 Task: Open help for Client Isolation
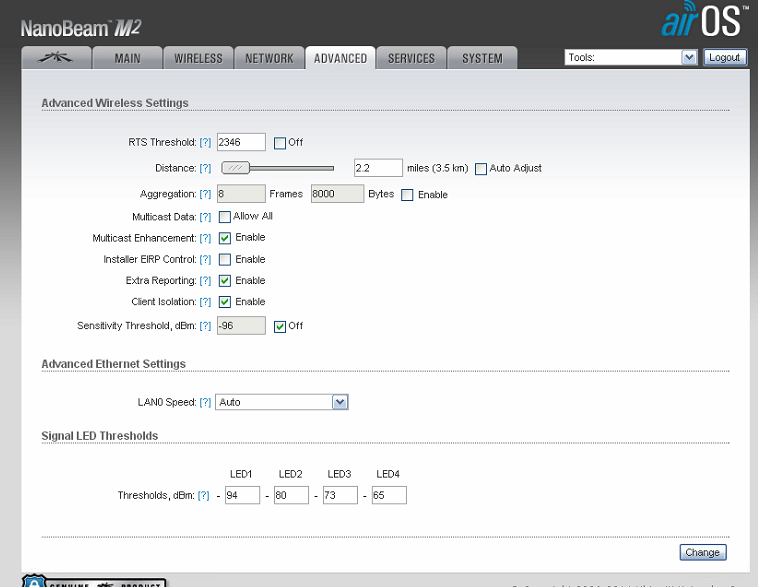205,302
